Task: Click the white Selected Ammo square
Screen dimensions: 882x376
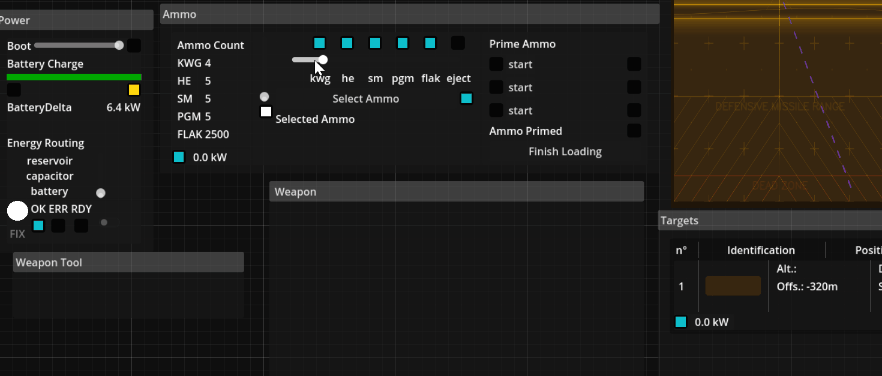Action: pyautogui.click(x=266, y=111)
